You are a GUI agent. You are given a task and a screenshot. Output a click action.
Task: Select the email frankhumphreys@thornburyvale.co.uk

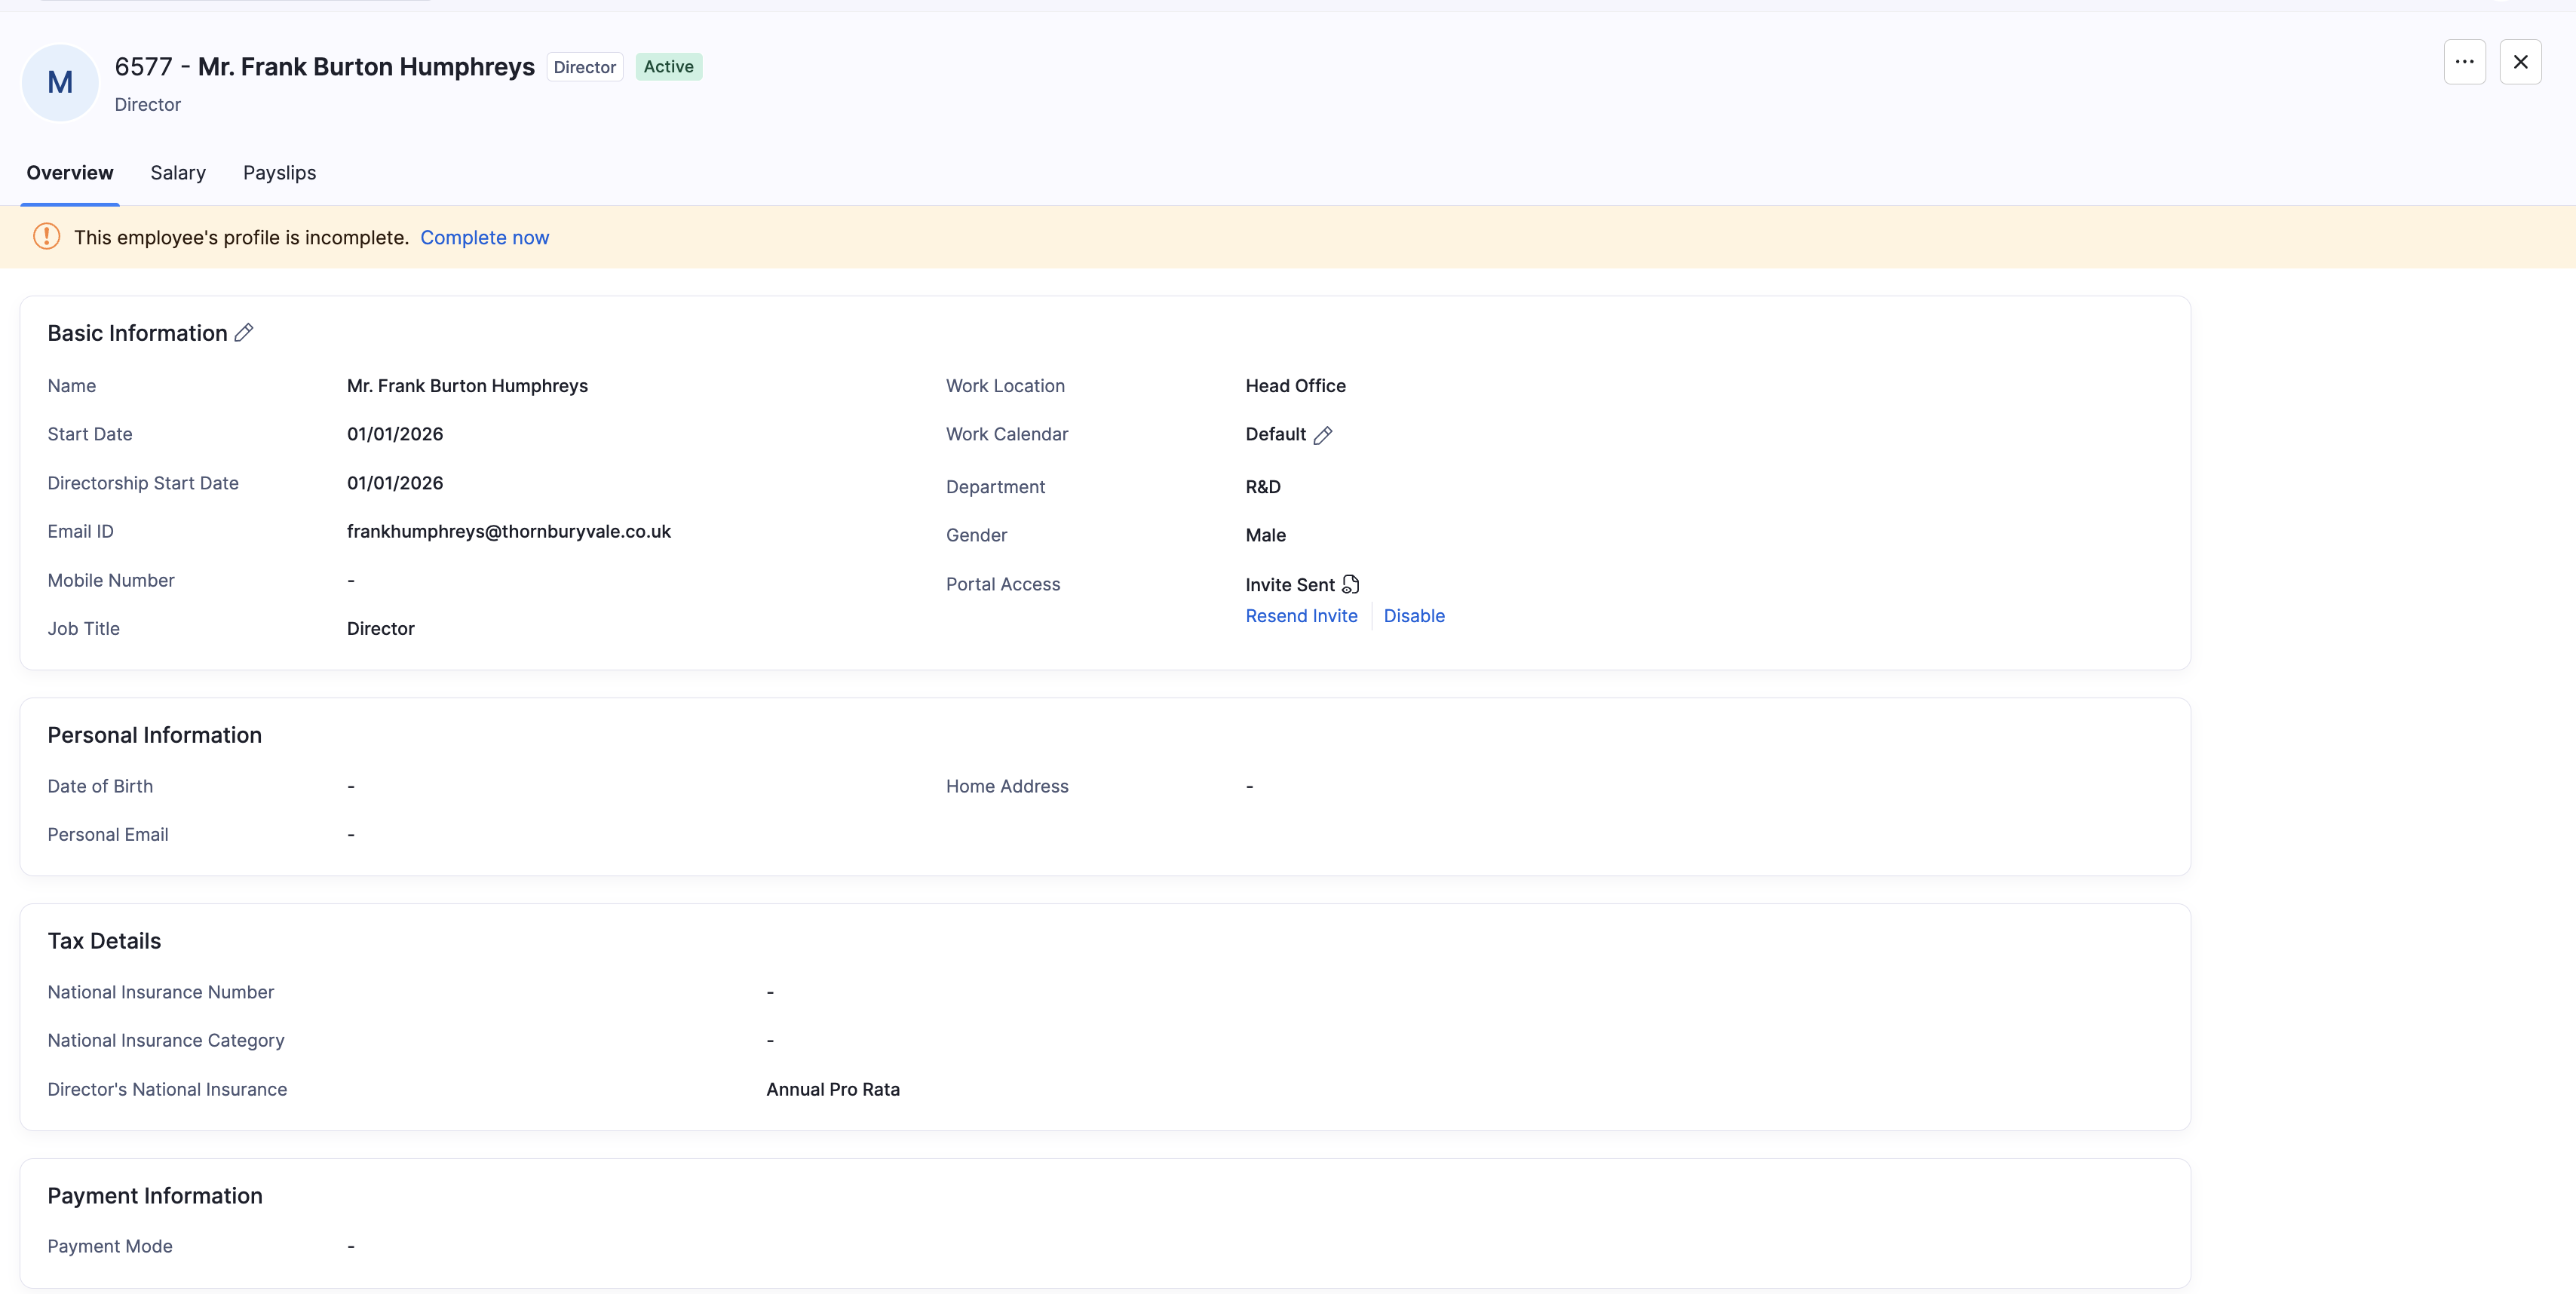tap(509, 532)
